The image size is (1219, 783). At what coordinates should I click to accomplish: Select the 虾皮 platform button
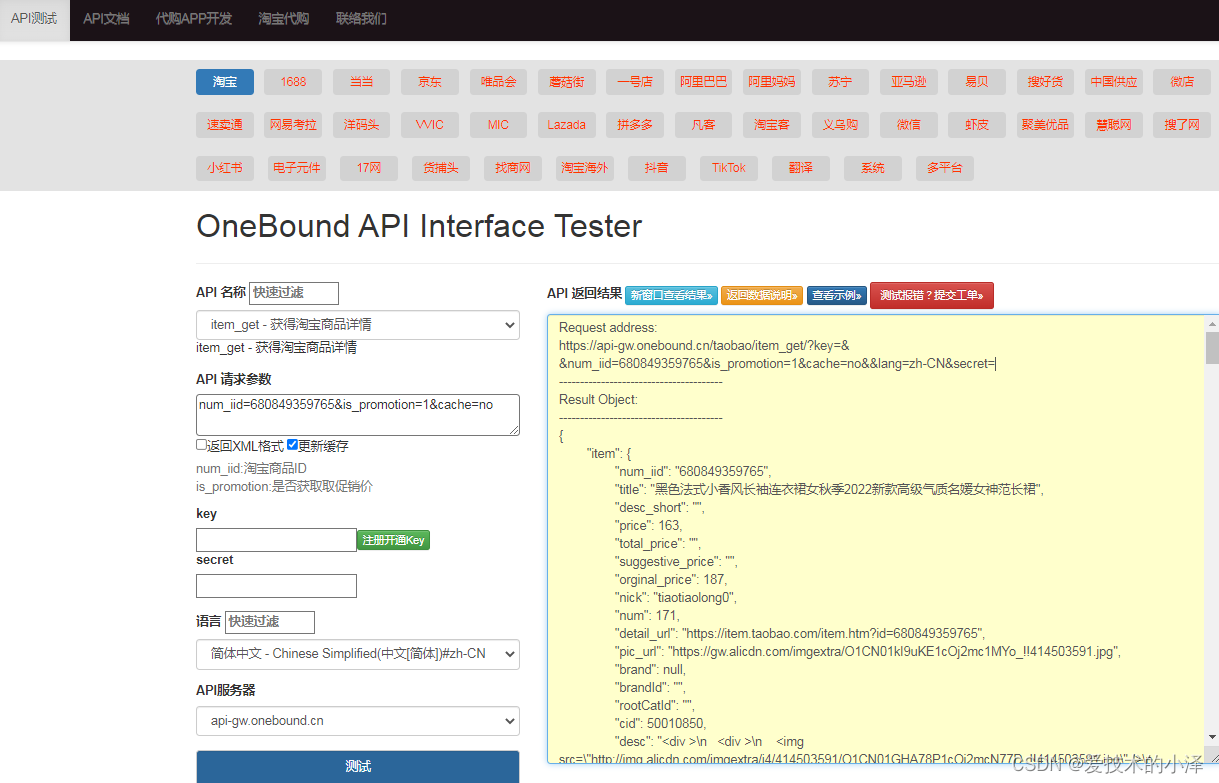[977, 125]
